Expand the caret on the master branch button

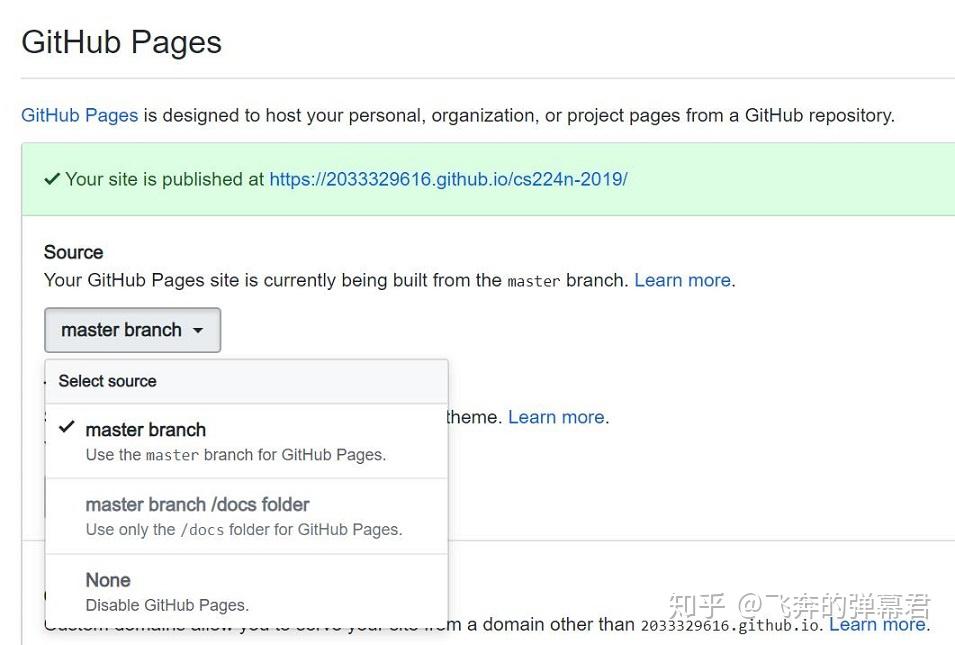[198, 331]
